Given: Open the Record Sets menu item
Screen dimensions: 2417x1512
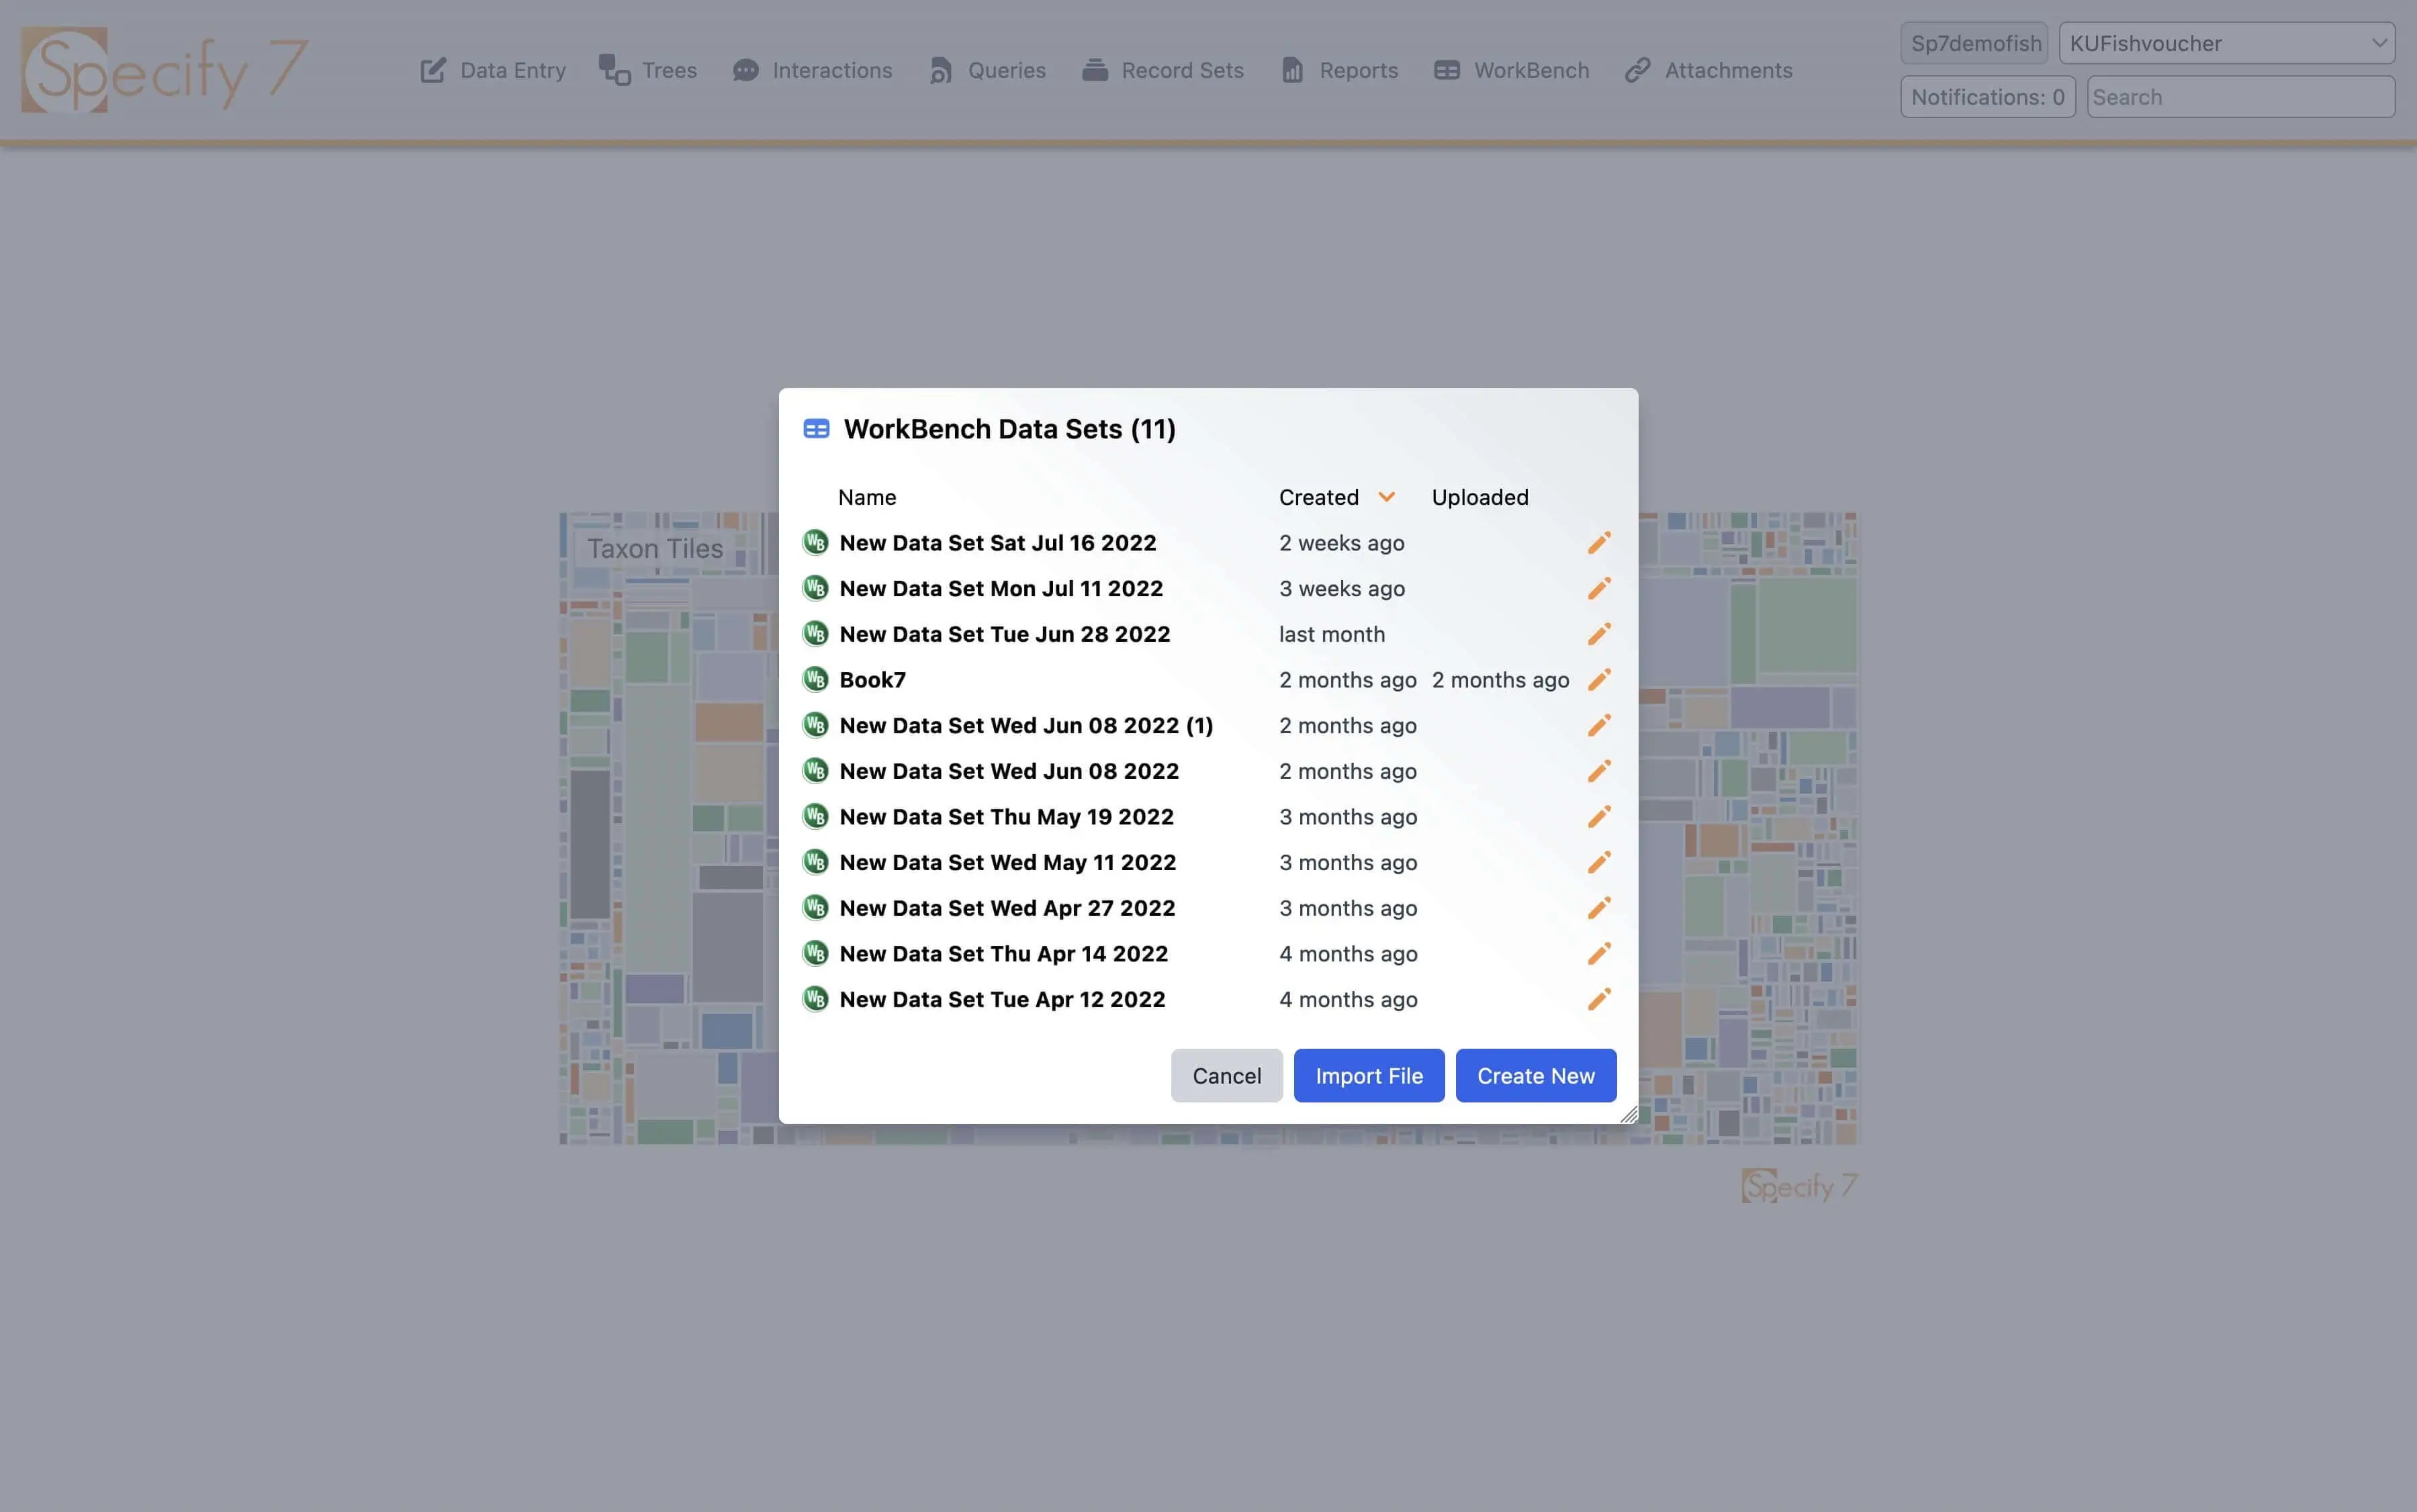Looking at the screenshot, I should click(1163, 70).
